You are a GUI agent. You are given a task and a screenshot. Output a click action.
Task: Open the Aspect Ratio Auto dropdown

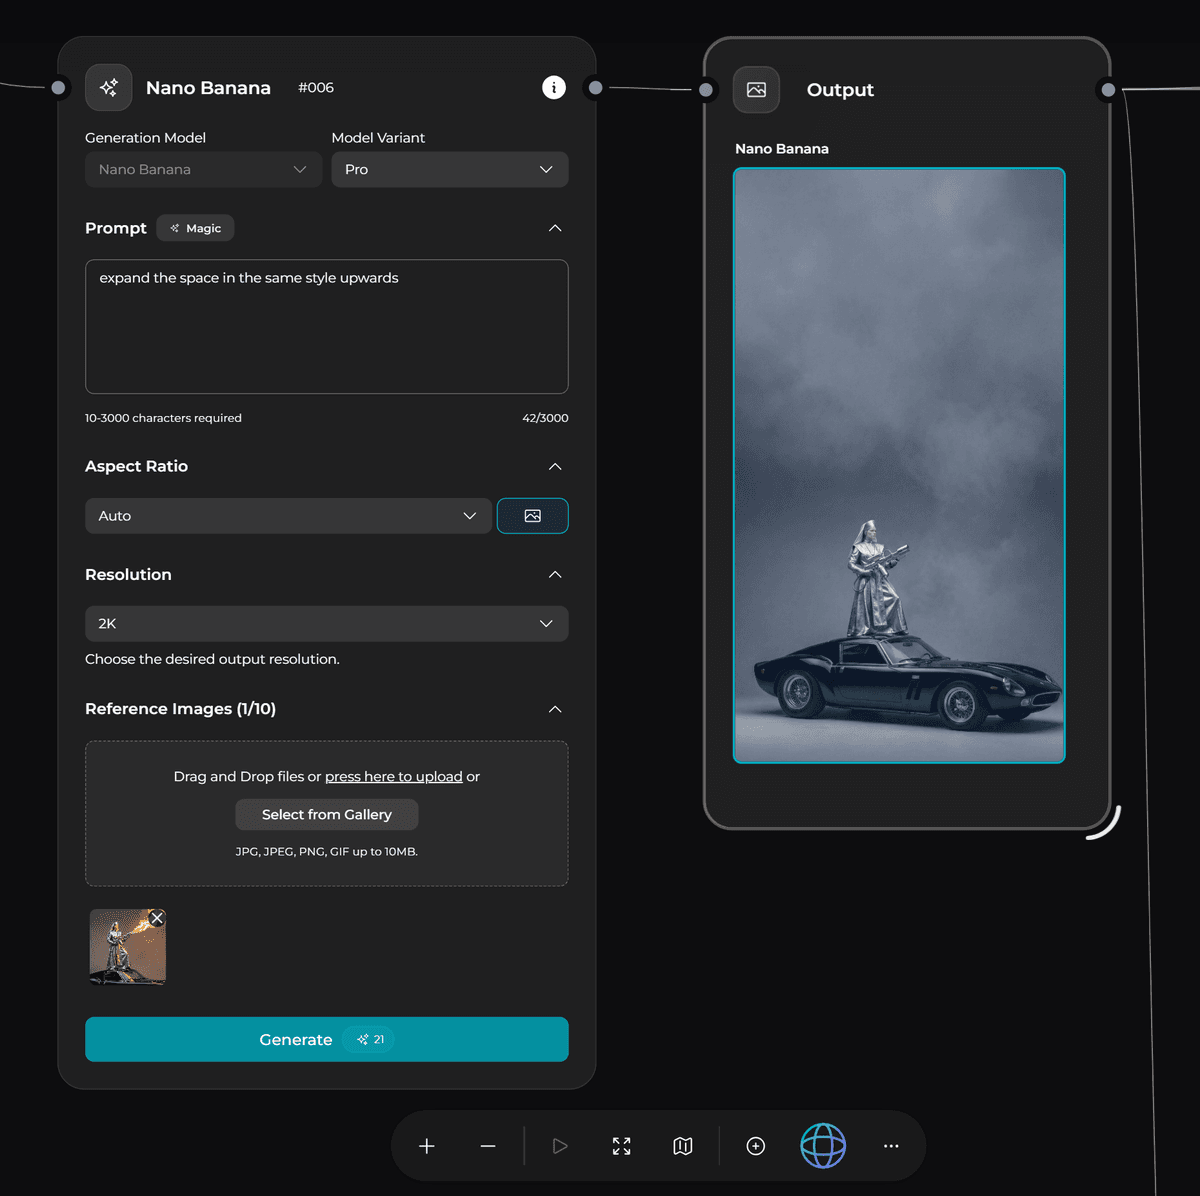[x=288, y=516]
